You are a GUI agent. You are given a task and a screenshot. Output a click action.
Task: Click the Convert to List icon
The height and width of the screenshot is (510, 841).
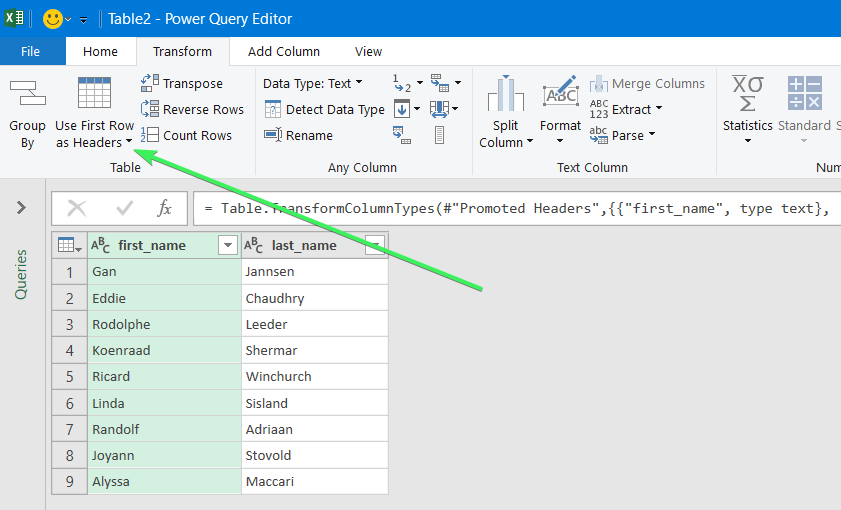[439, 135]
